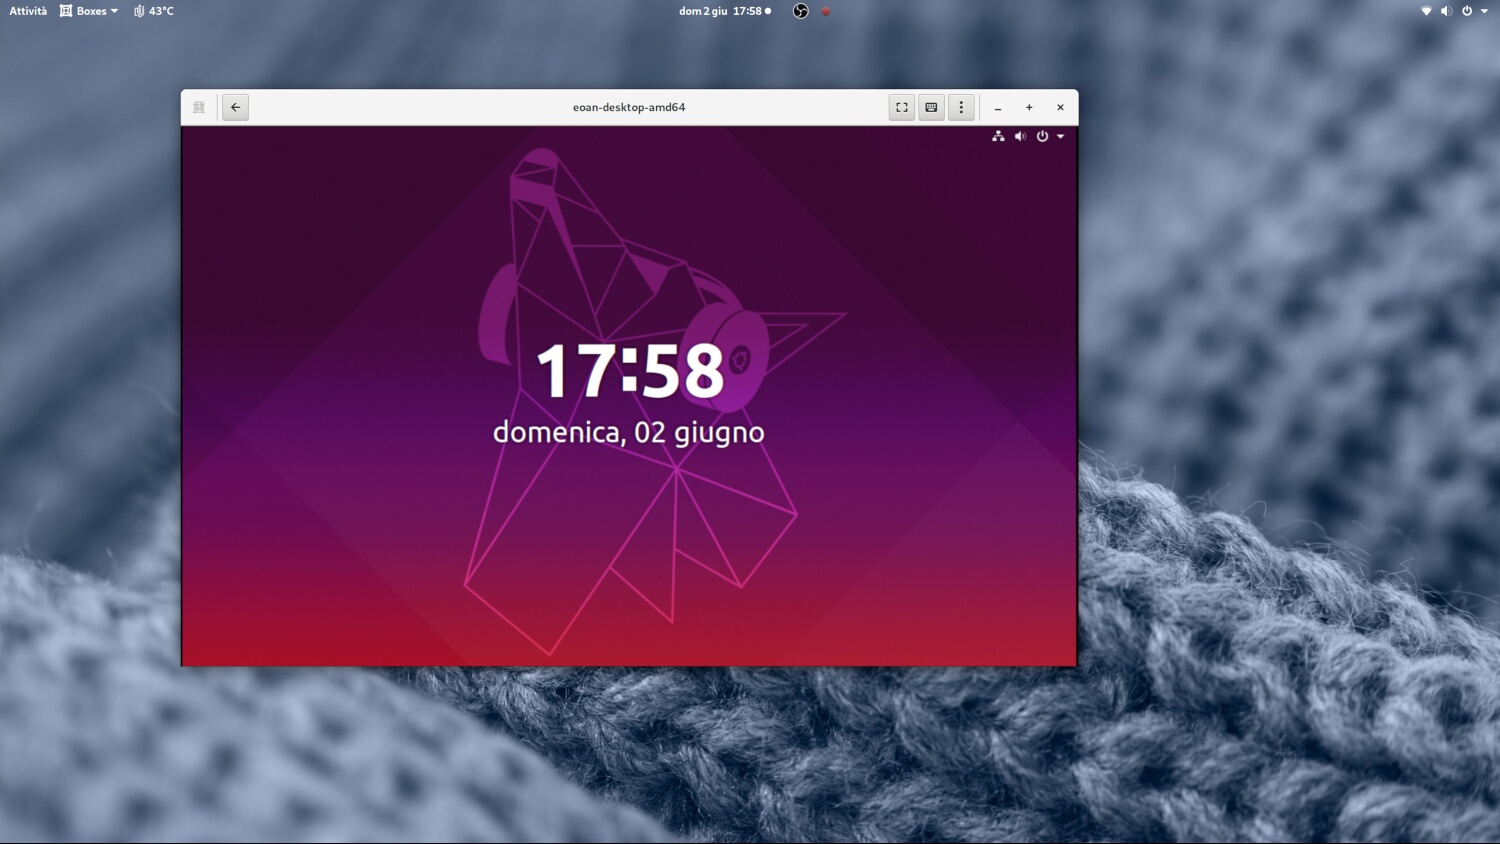Click the system power icon in the top-right corner

(1465, 11)
